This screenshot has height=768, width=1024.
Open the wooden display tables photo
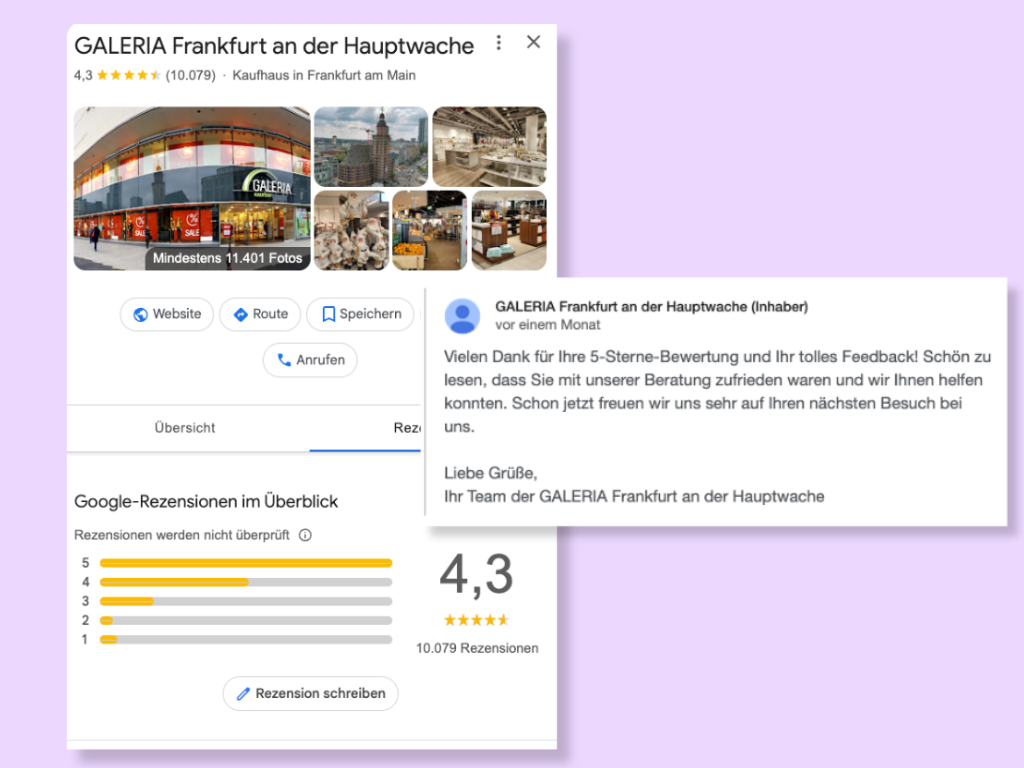click(x=509, y=231)
